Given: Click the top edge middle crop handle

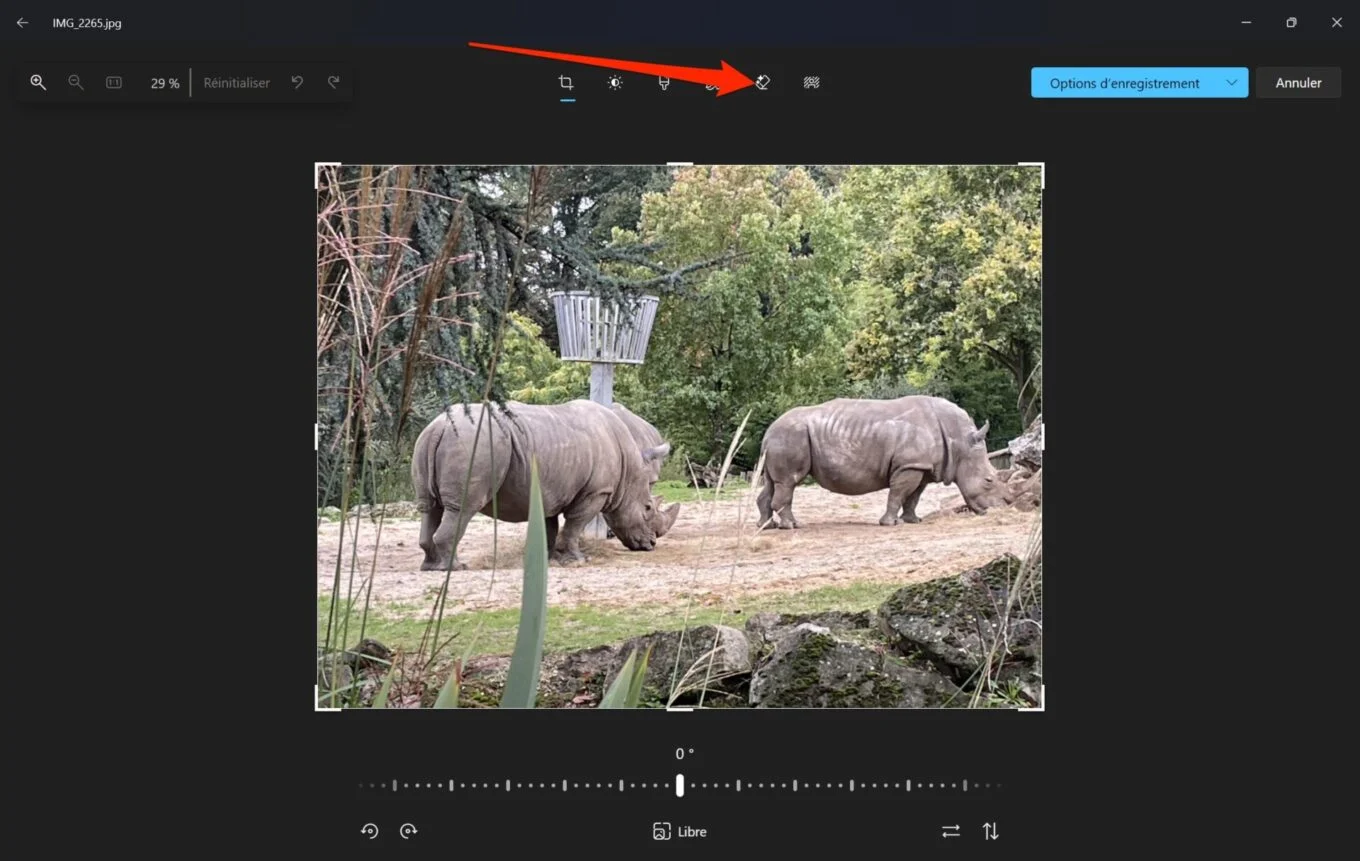Looking at the screenshot, I should pyautogui.click(x=680, y=164).
